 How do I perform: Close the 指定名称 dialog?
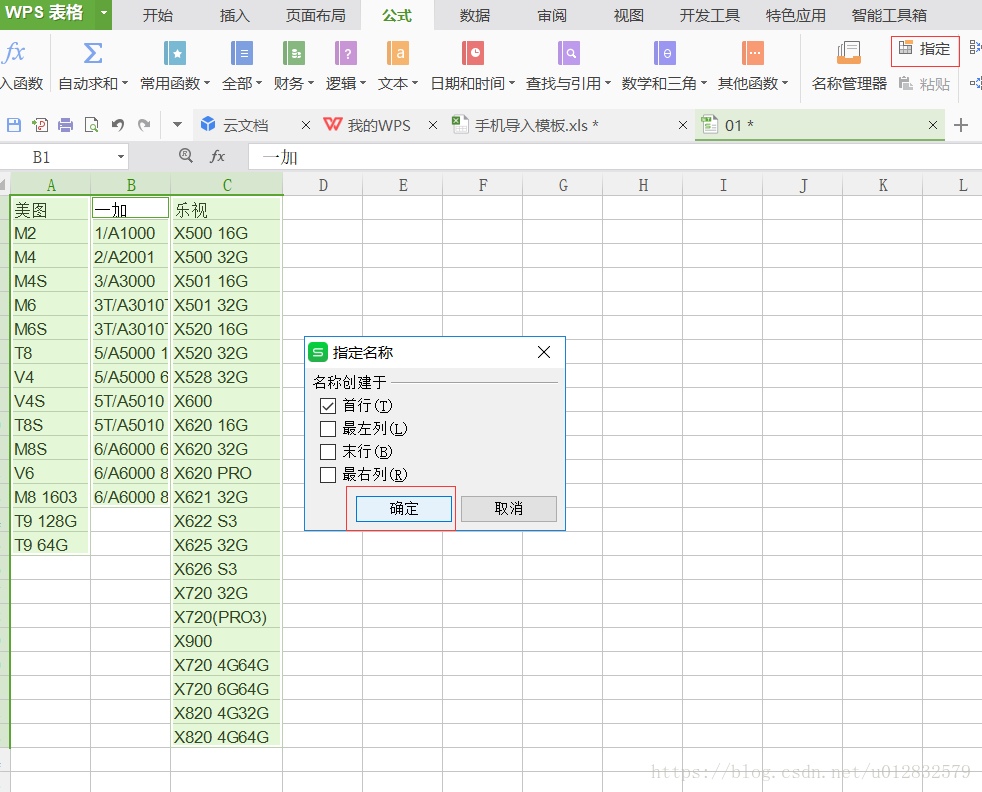pyautogui.click(x=544, y=352)
